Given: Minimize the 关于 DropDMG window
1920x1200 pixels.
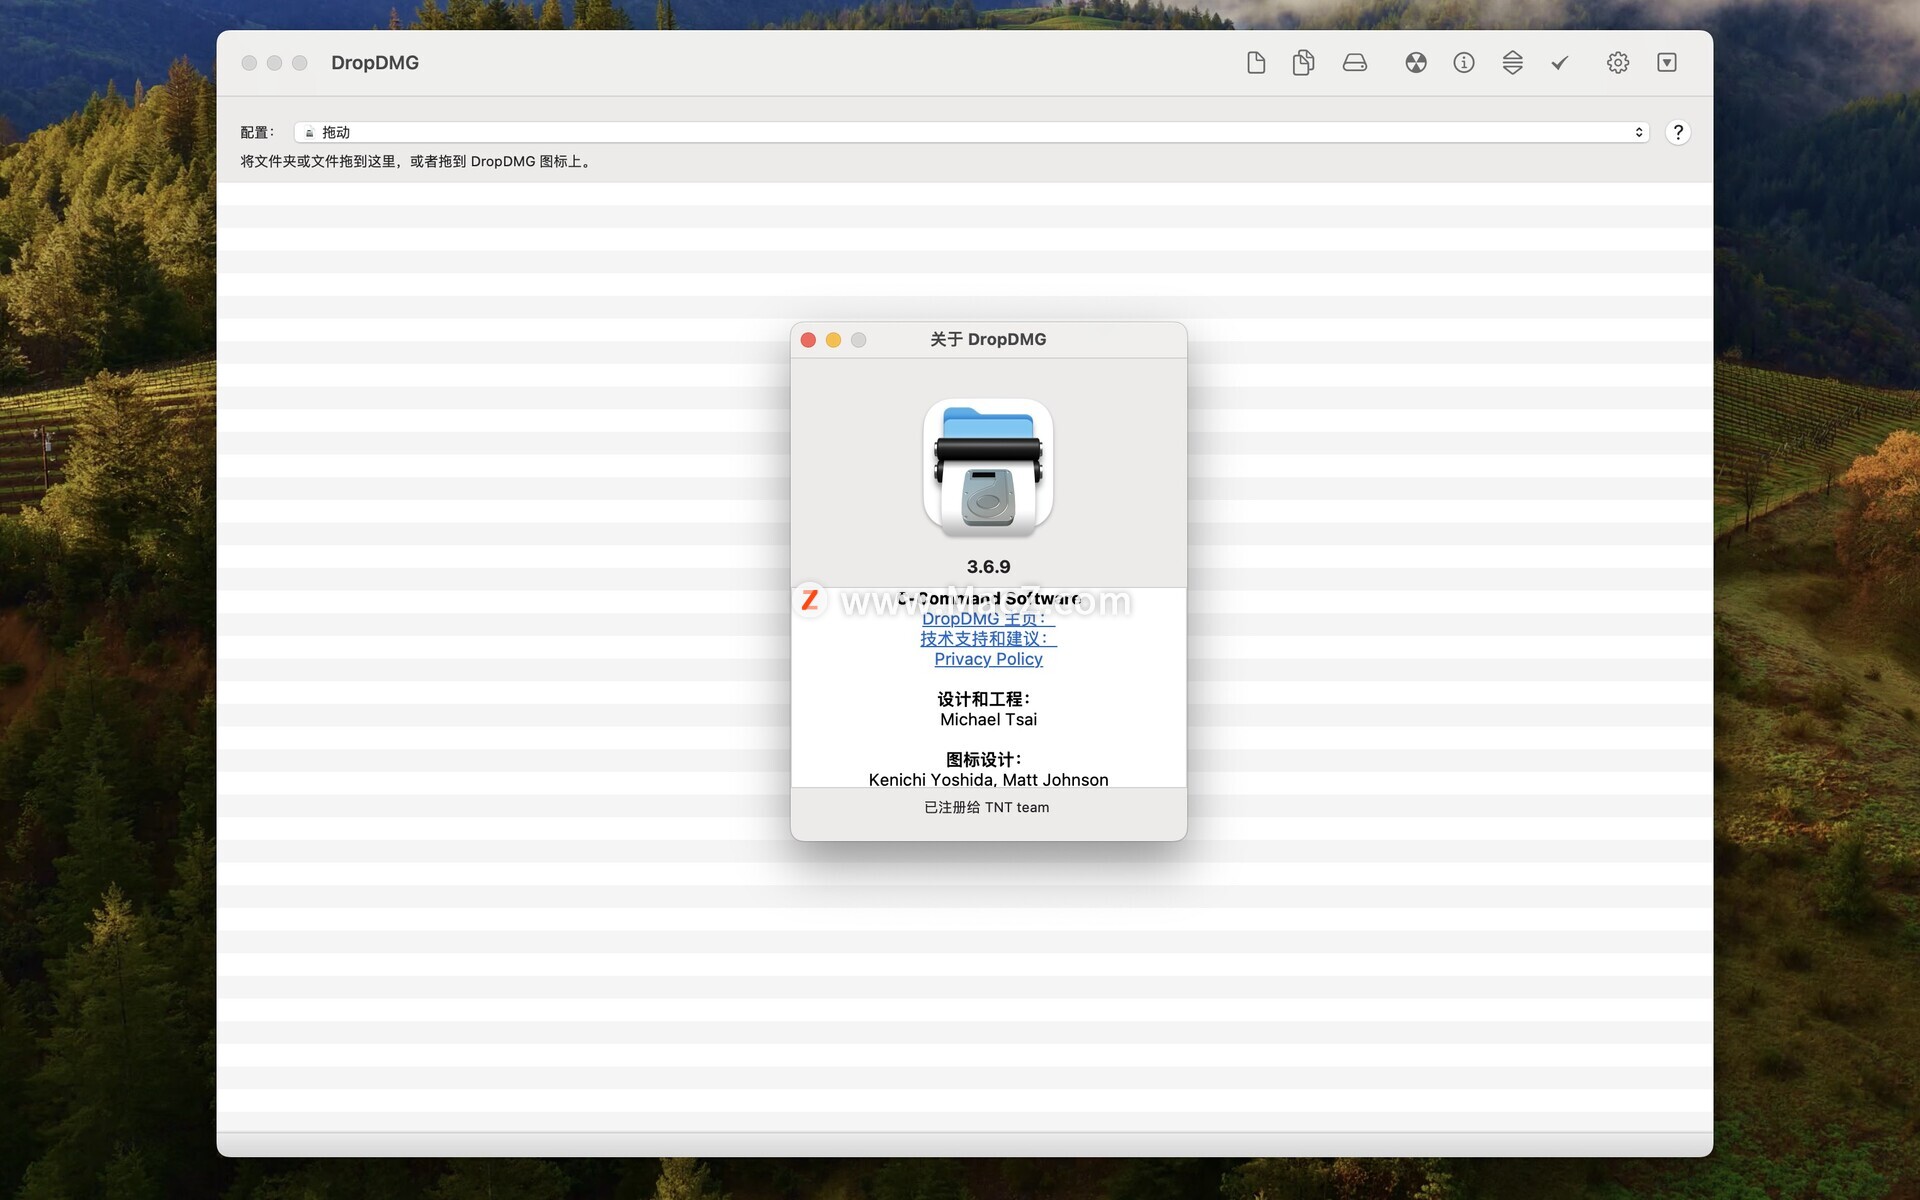Looking at the screenshot, I should (x=833, y=340).
